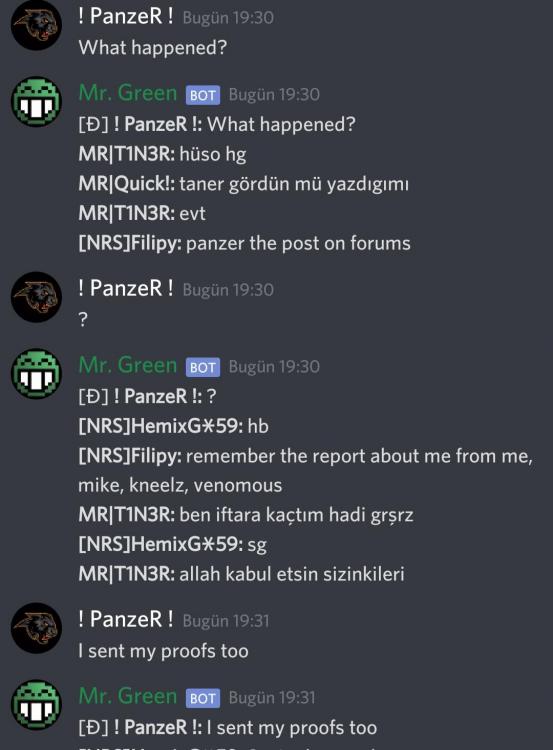The height and width of the screenshot is (750, 553).
Task: Click the BOT badge on the second Mr. Green message
Action: [x=203, y=367]
